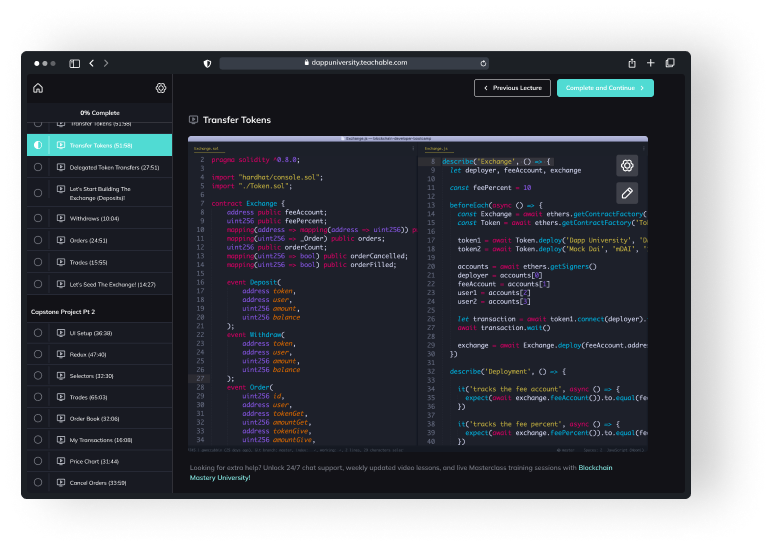
Task: Open Delegated Token Transfers lecture
Action: coord(114,167)
